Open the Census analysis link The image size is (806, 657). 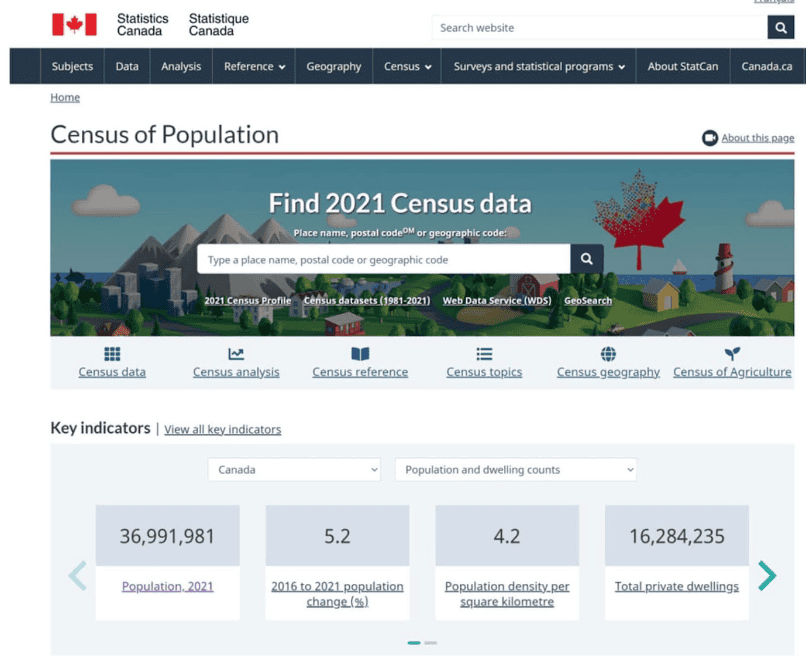click(x=236, y=372)
